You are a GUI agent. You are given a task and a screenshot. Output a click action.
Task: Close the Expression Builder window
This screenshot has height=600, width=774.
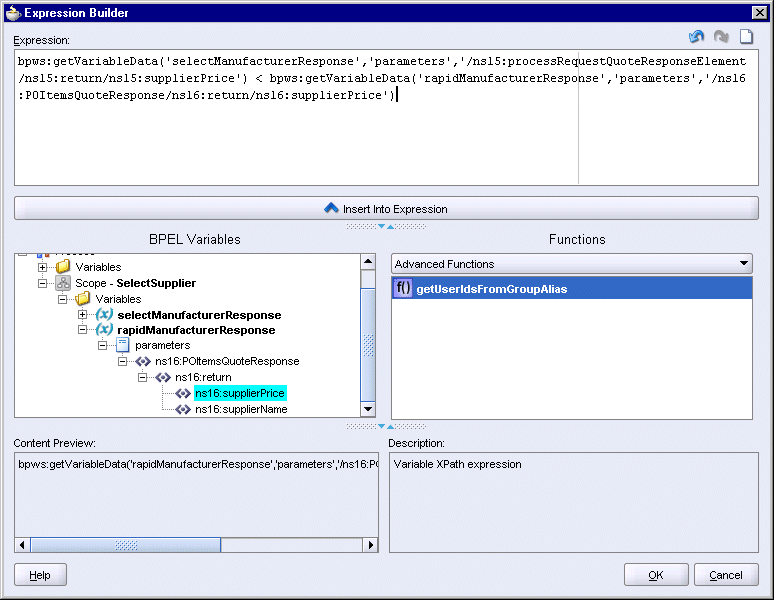coord(760,12)
